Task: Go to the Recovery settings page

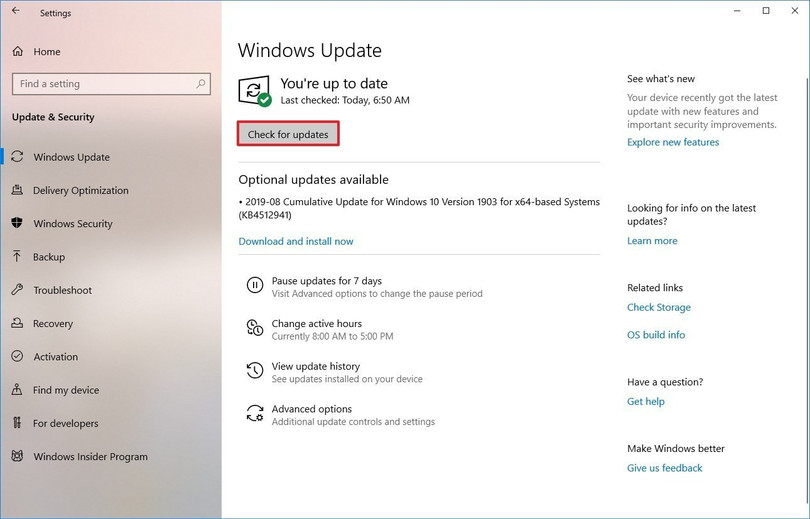Action: pos(52,324)
